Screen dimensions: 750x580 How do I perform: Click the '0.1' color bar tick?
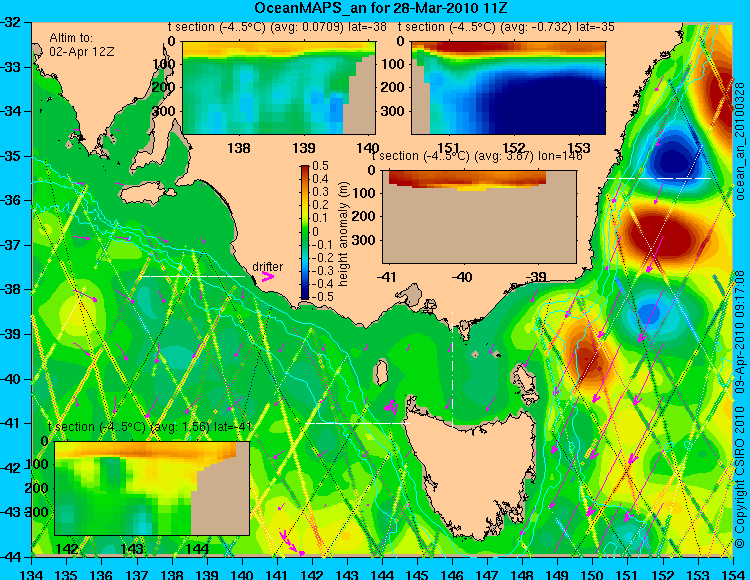pos(320,219)
